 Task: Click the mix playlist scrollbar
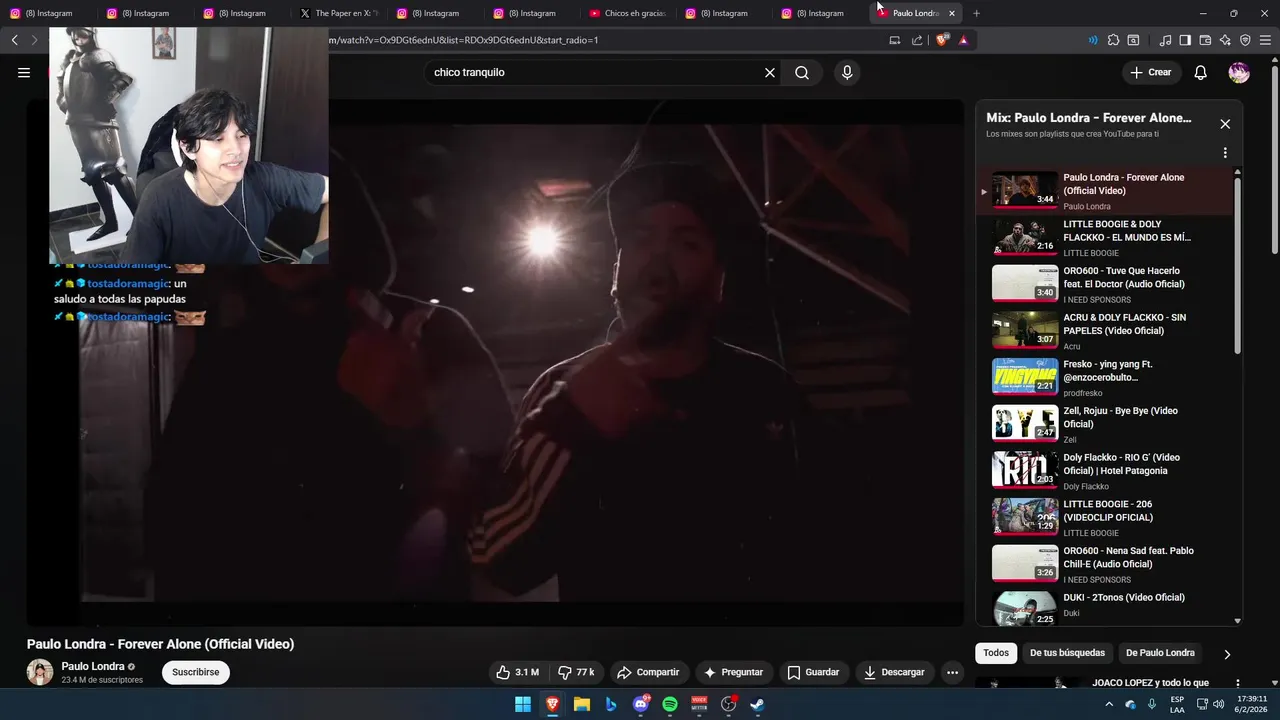[x=1237, y=265]
